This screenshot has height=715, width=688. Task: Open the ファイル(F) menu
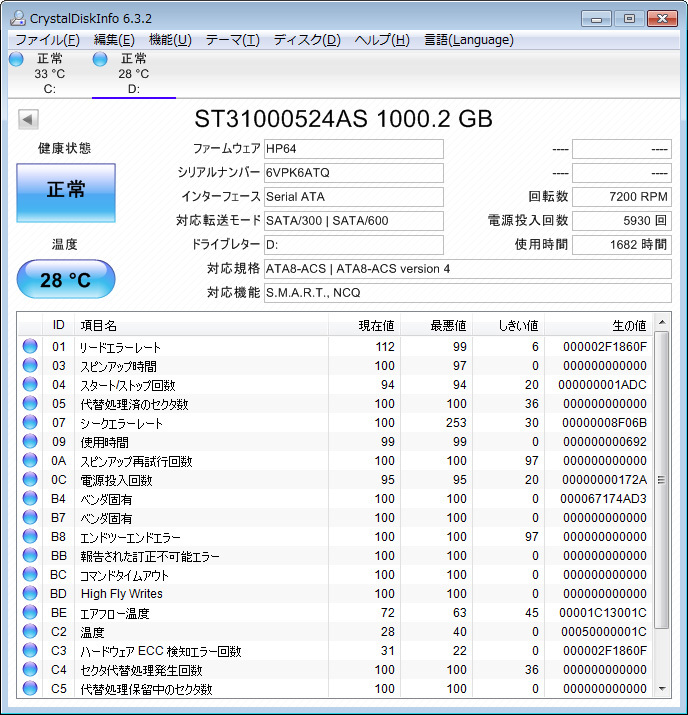pyautogui.click(x=47, y=40)
